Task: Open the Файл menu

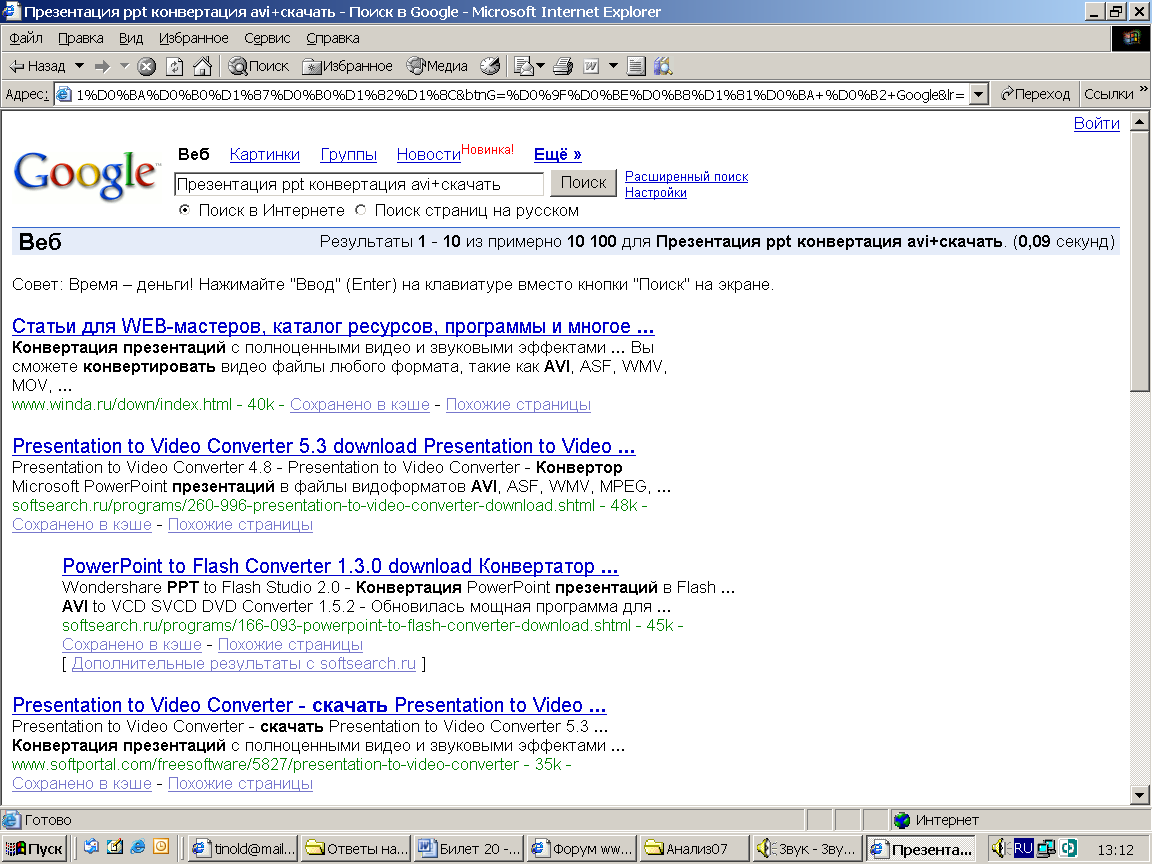Action: tap(26, 38)
